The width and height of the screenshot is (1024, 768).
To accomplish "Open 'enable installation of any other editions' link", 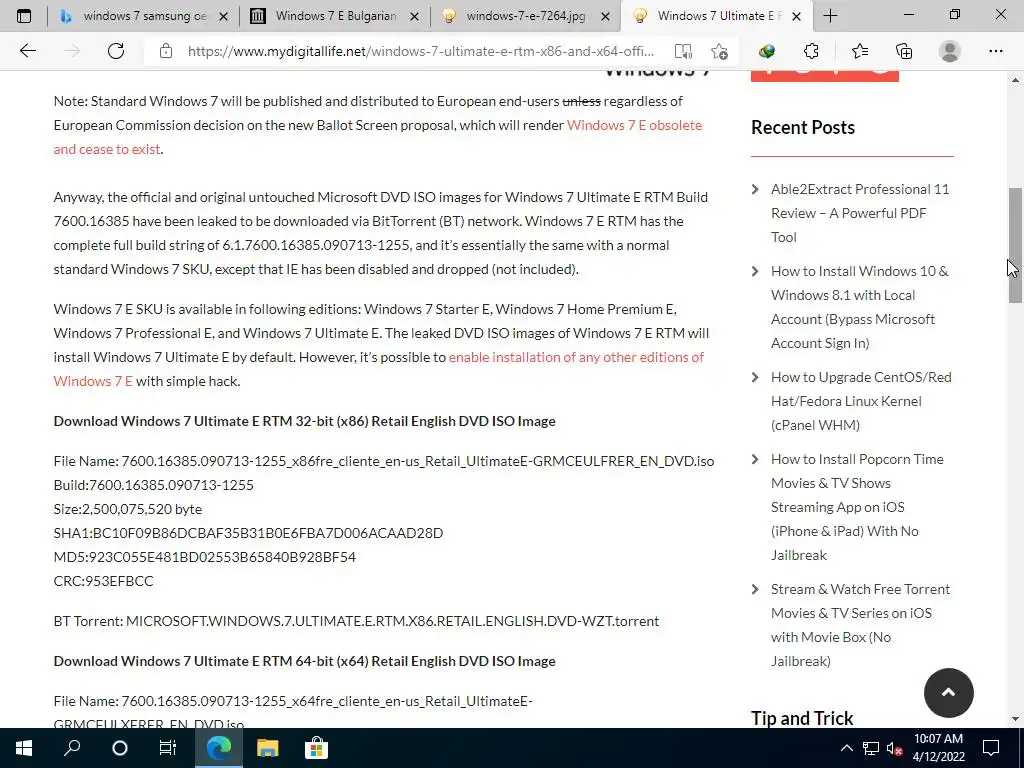I will [576, 357].
